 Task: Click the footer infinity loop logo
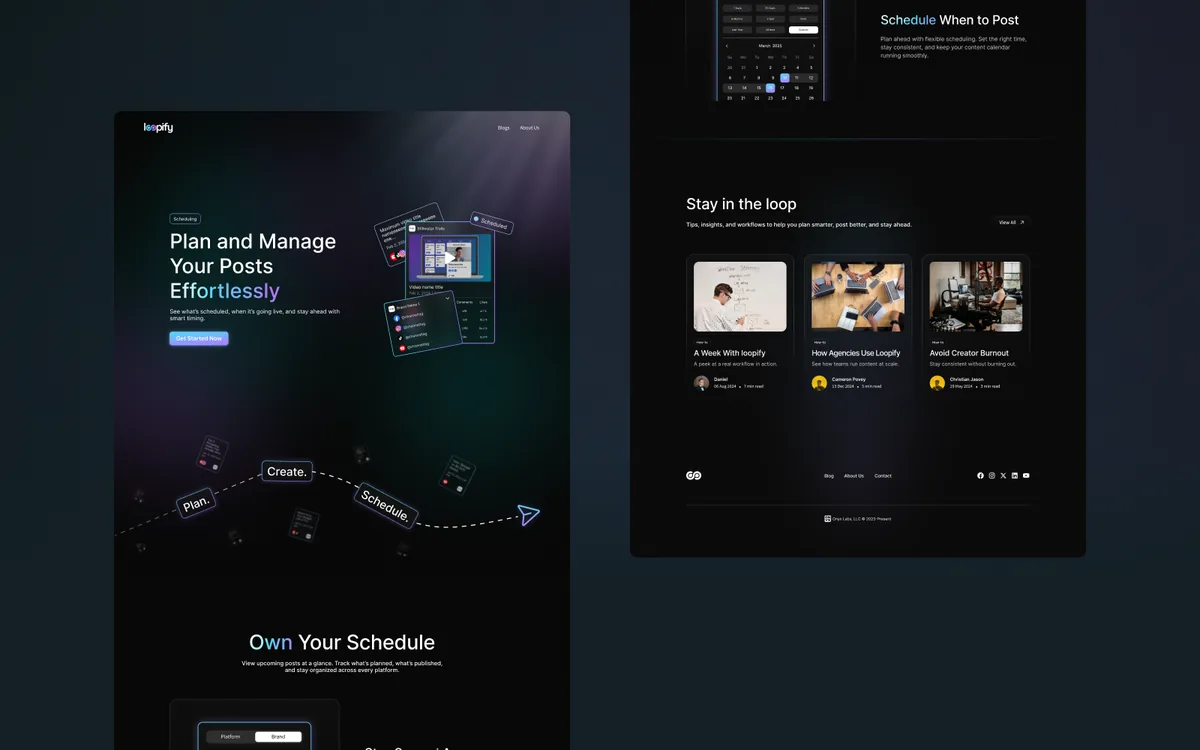pos(694,476)
